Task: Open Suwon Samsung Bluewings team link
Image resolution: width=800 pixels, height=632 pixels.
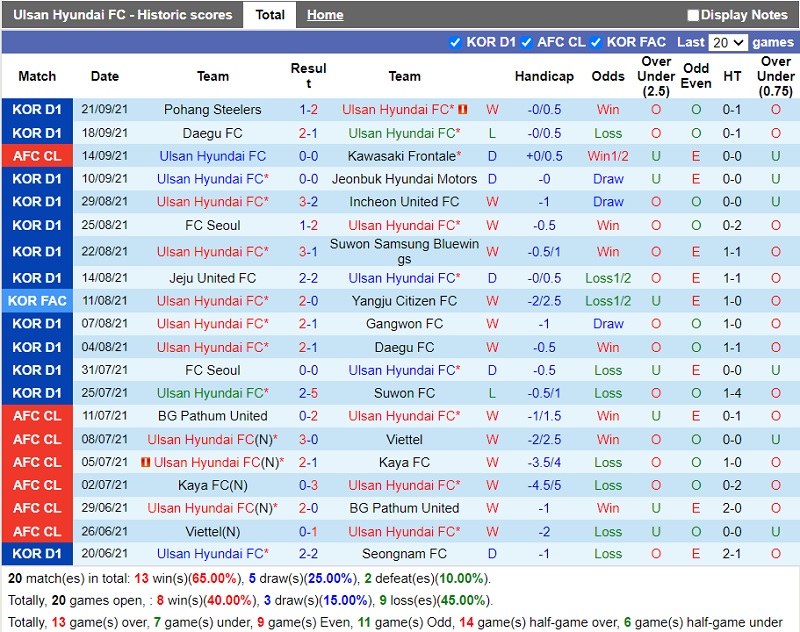Action: pos(404,251)
